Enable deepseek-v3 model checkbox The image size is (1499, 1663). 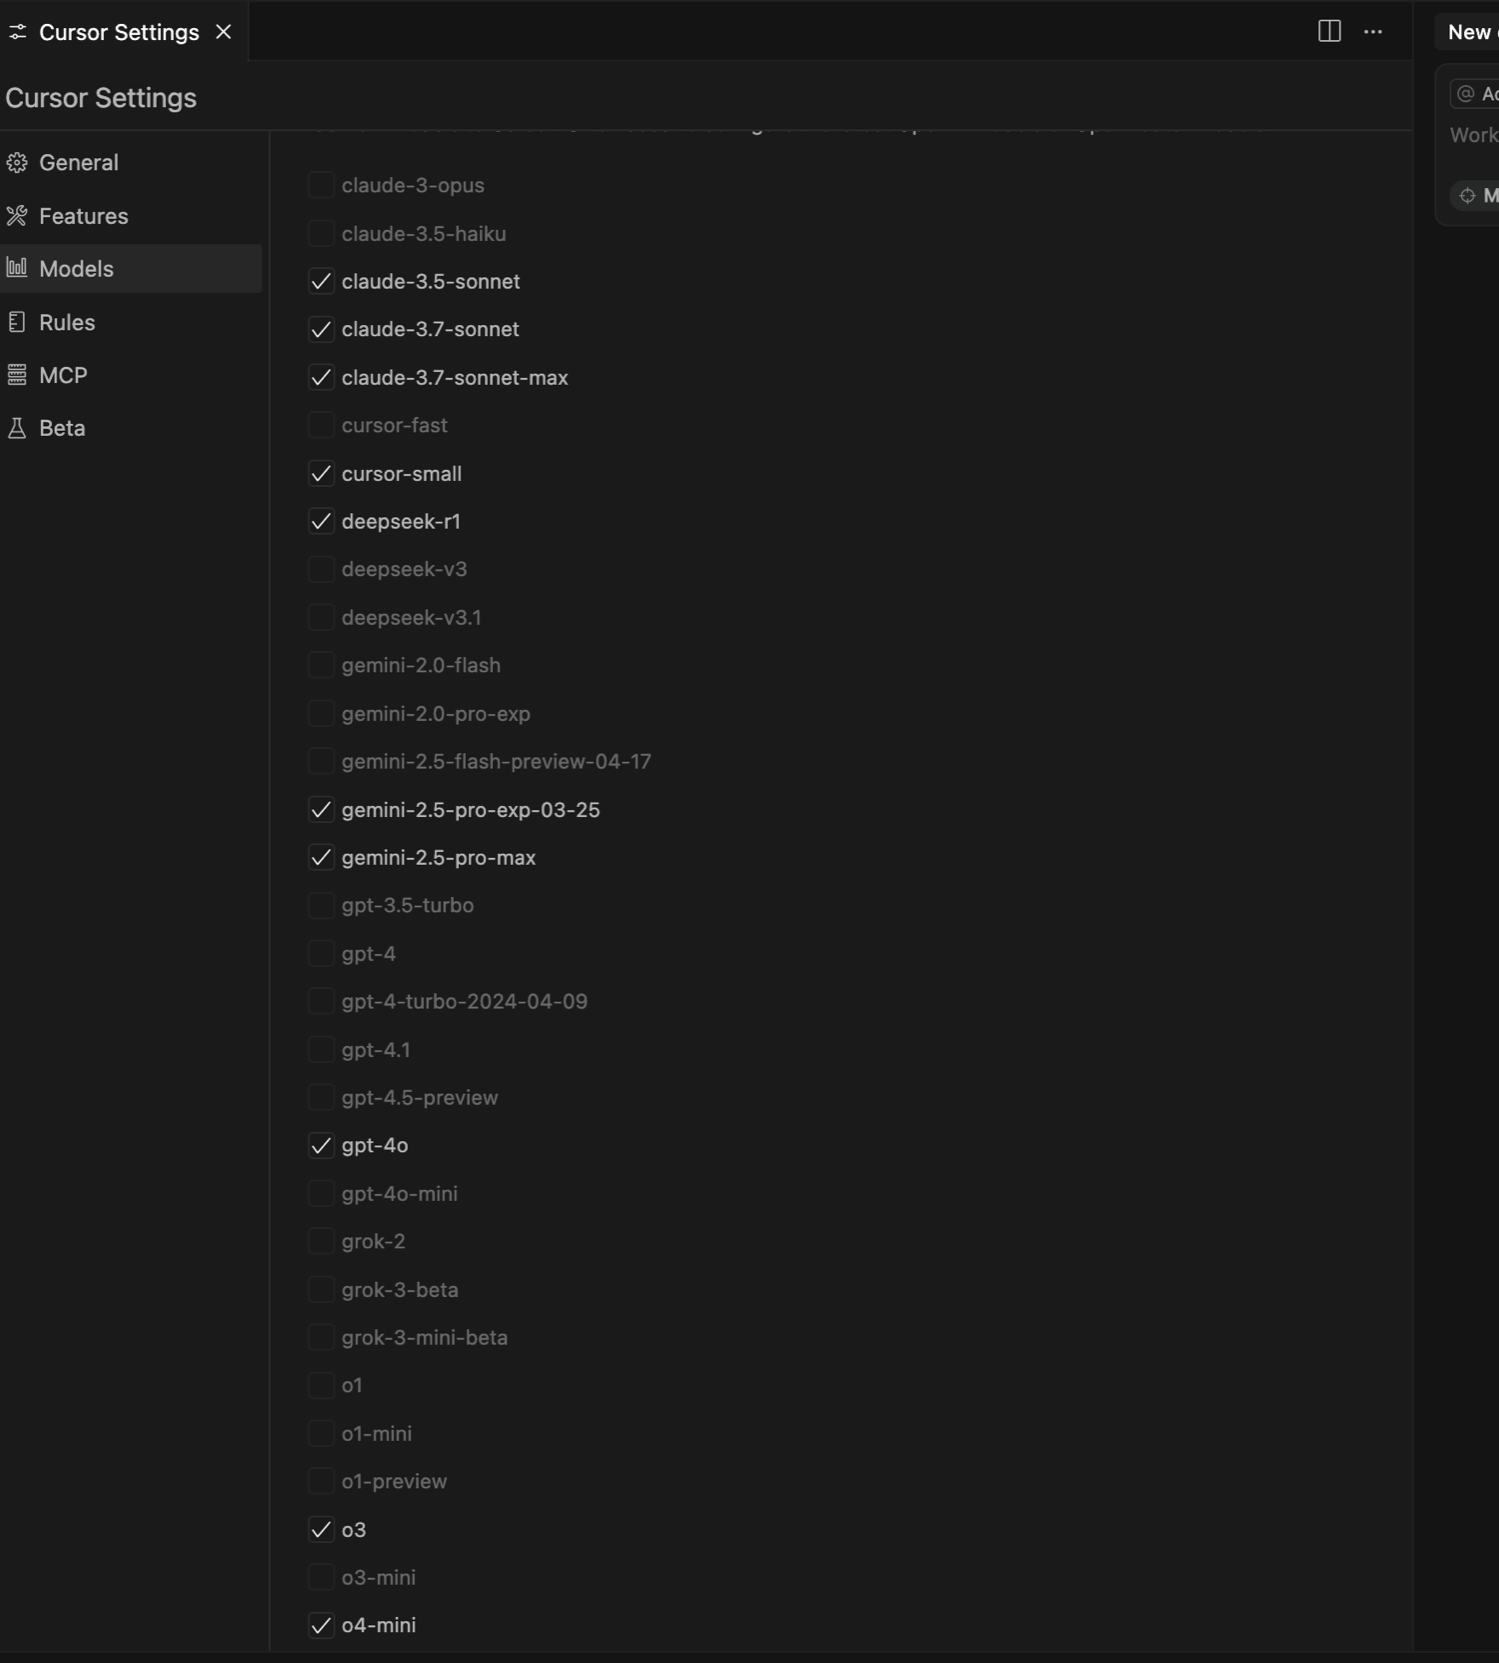click(321, 569)
